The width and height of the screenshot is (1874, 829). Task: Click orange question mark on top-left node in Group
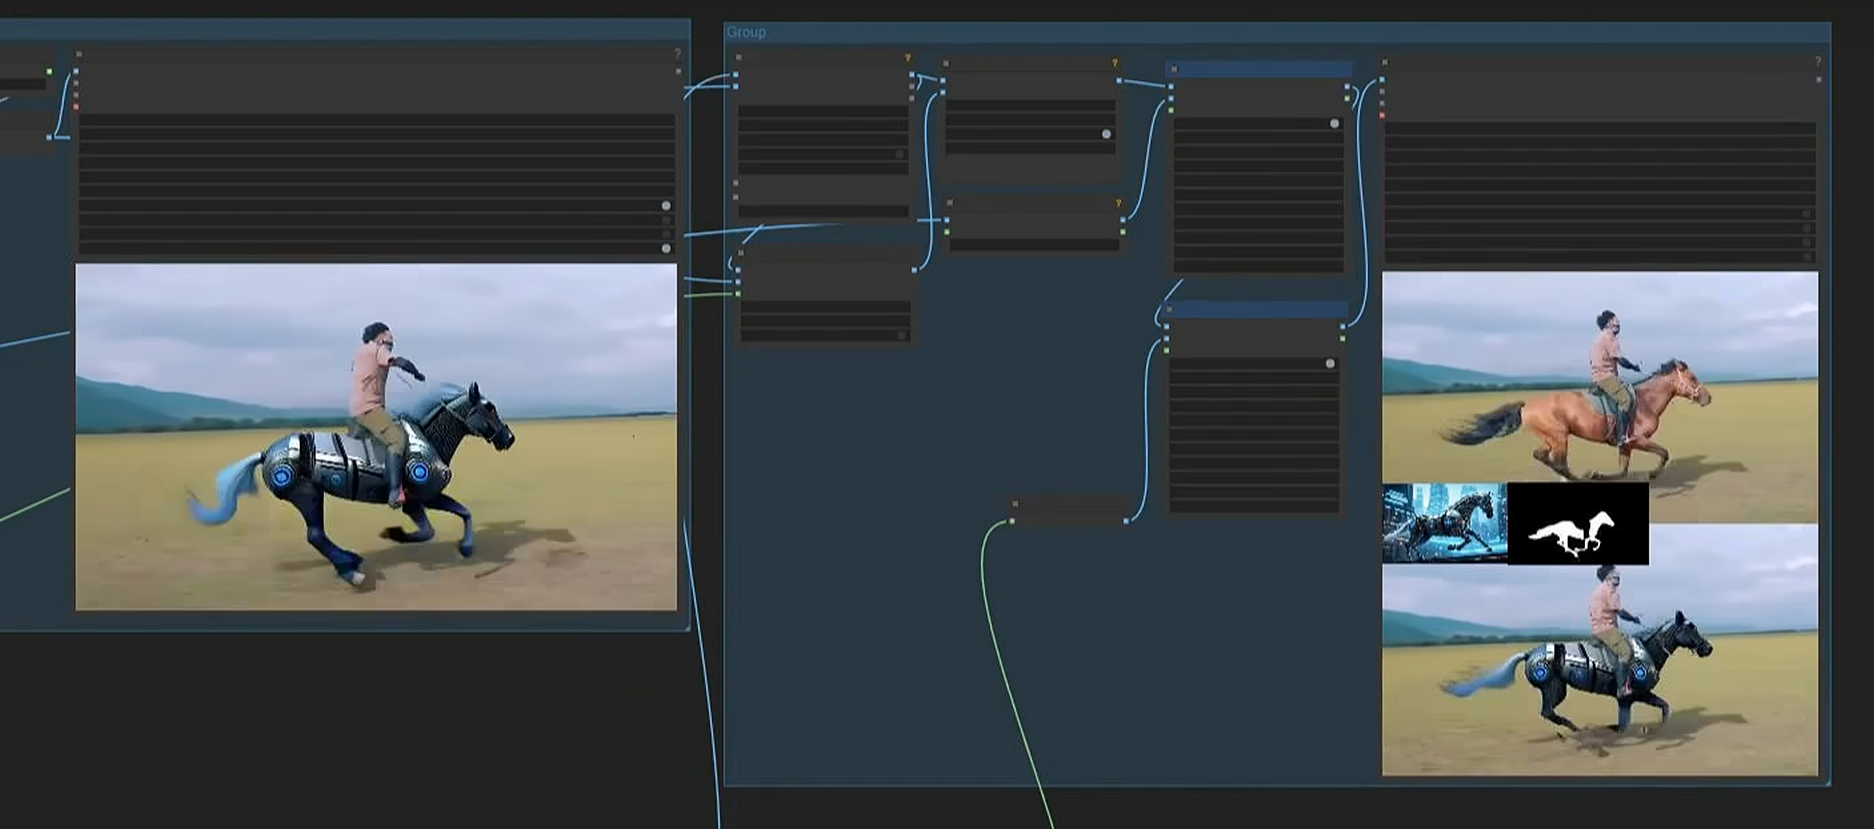[907, 58]
